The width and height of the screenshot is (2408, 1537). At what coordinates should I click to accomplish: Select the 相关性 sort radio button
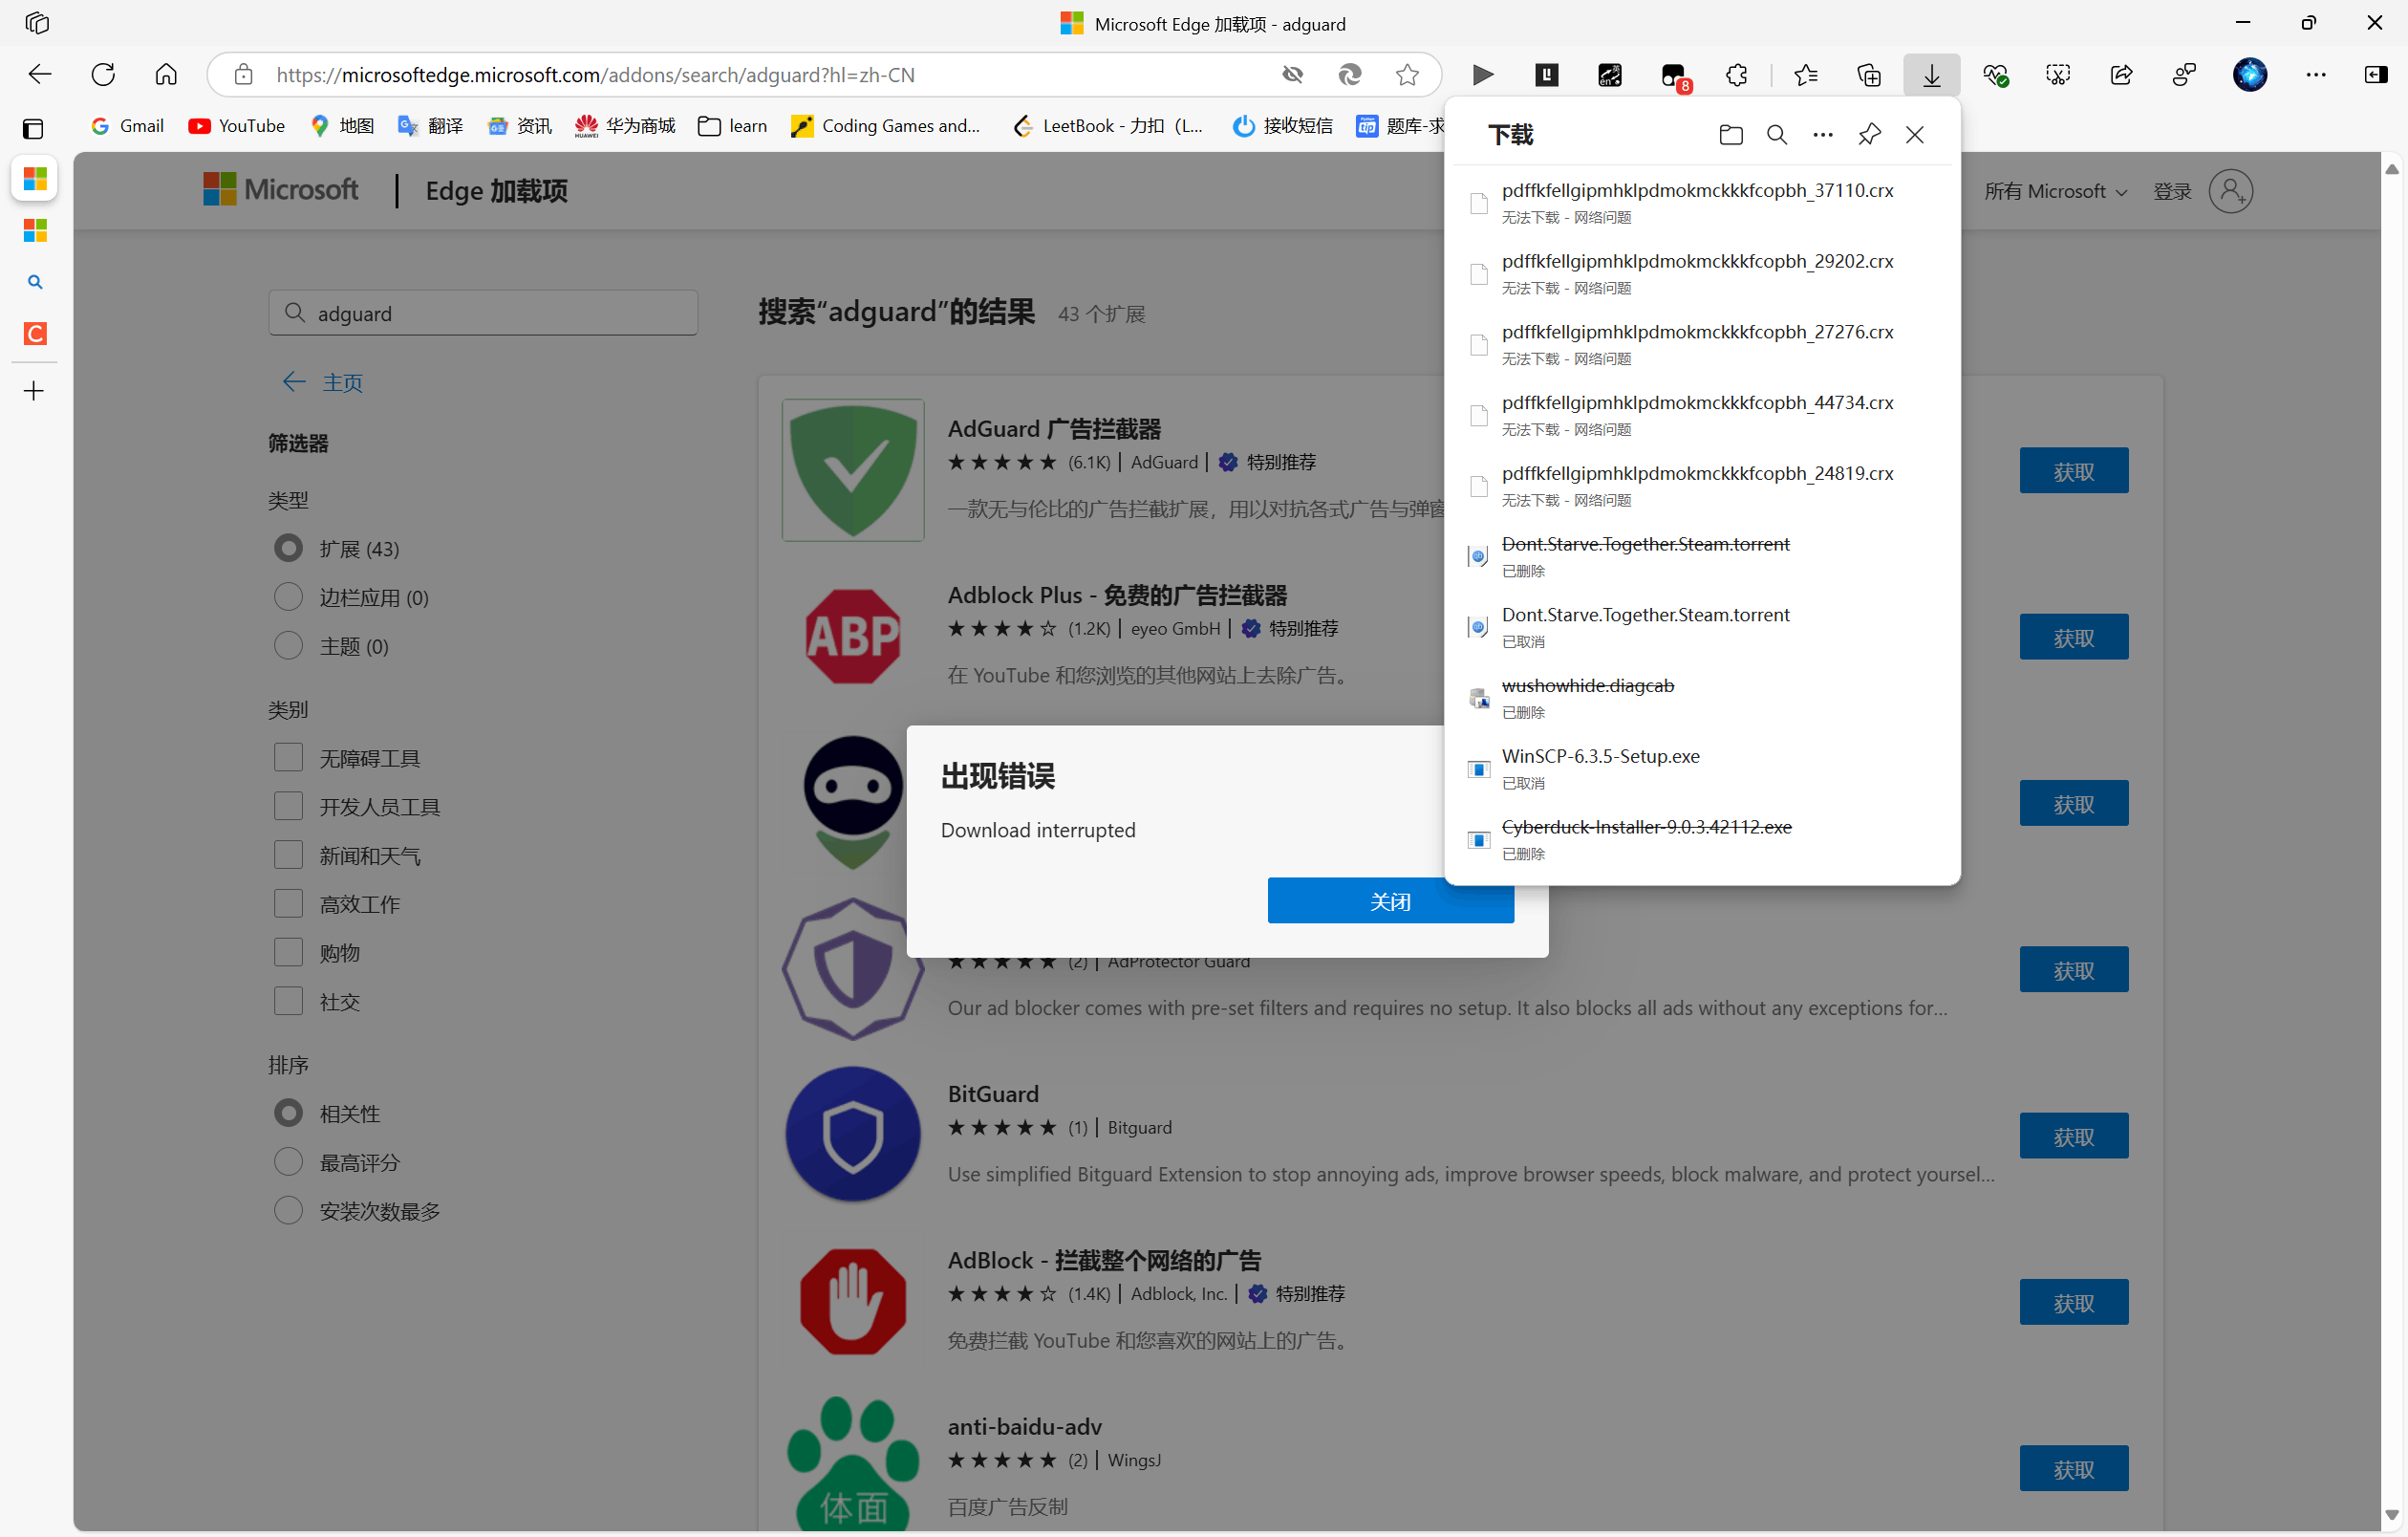pos(288,1113)
